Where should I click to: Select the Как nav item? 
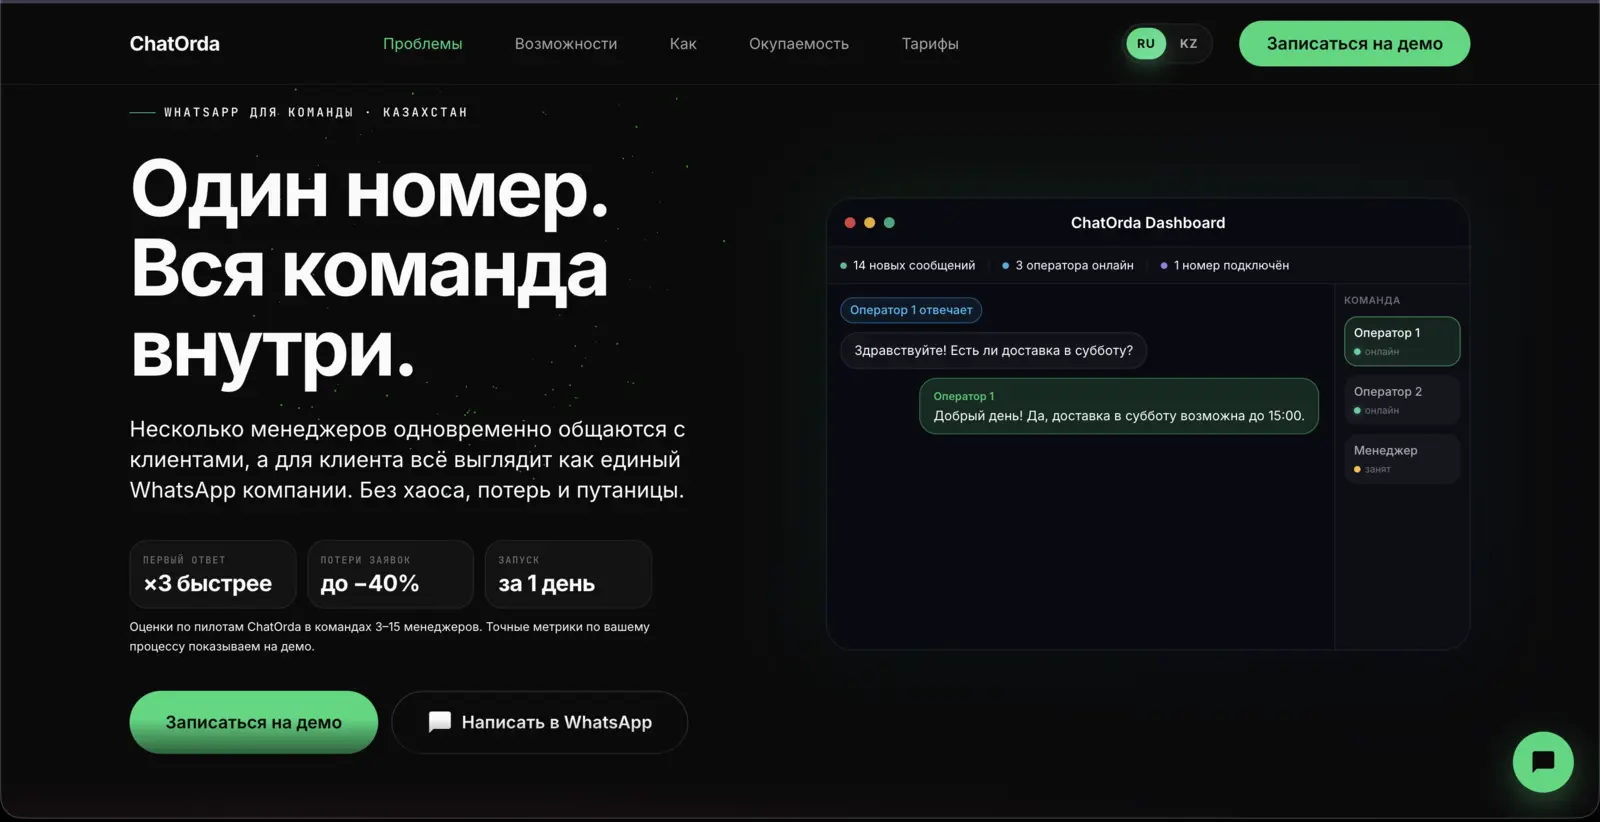pyautogui.click(x=683, y=44)
